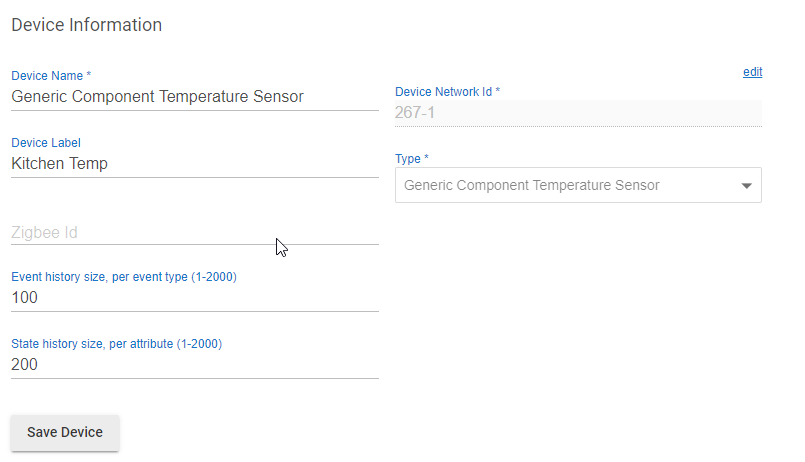Click the Device Name input field
Image resolution: width=805 pixels, height=462 pixels.
coord(194,97)
